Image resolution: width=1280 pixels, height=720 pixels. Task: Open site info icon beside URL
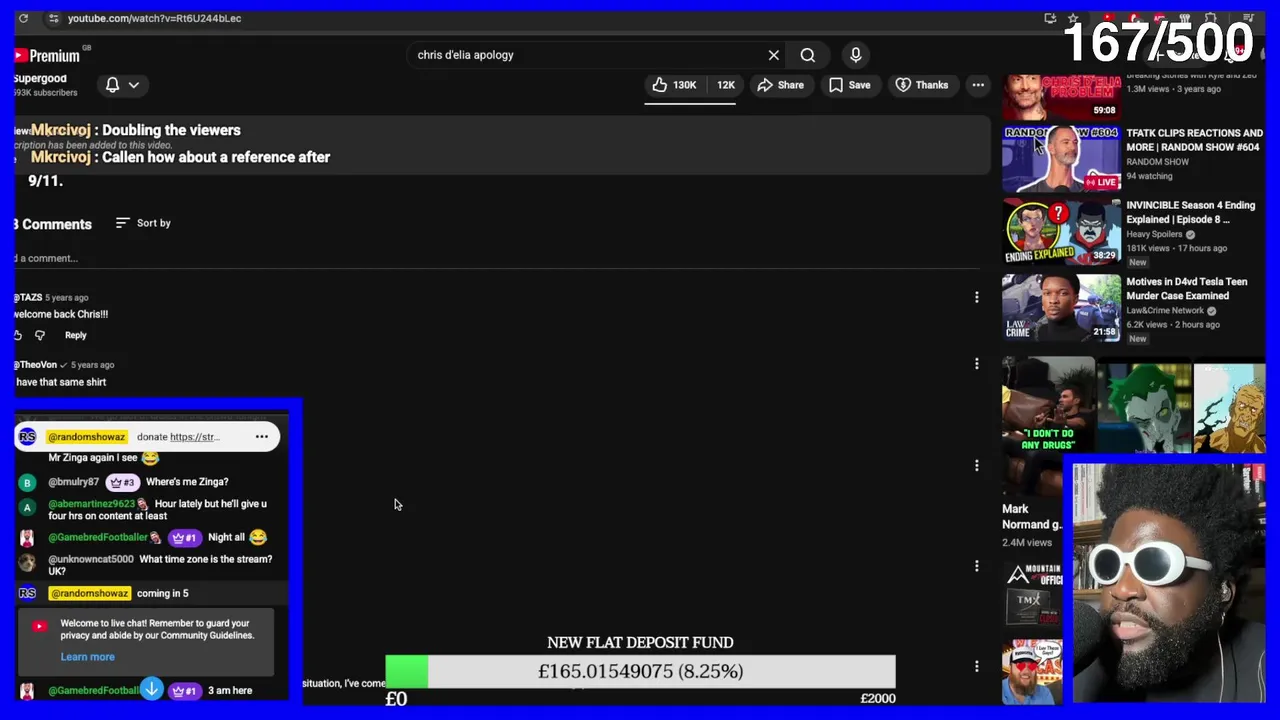click(53, 18)
